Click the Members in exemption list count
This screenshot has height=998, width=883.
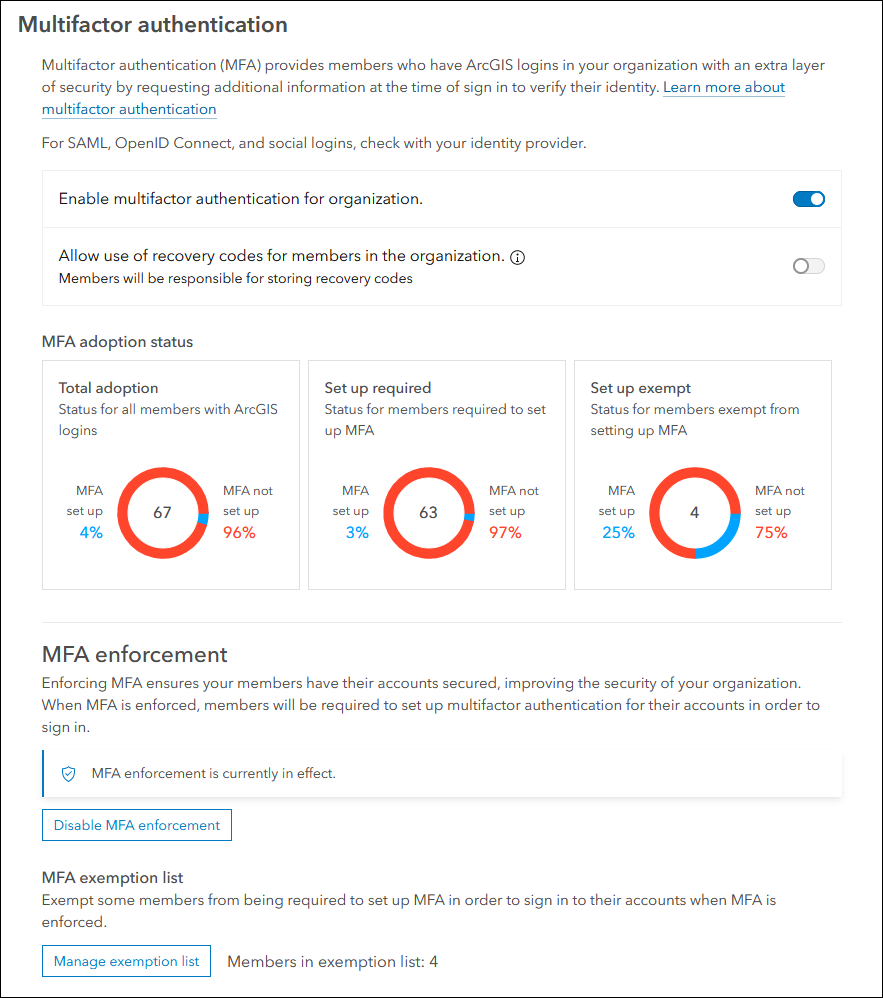332,962
